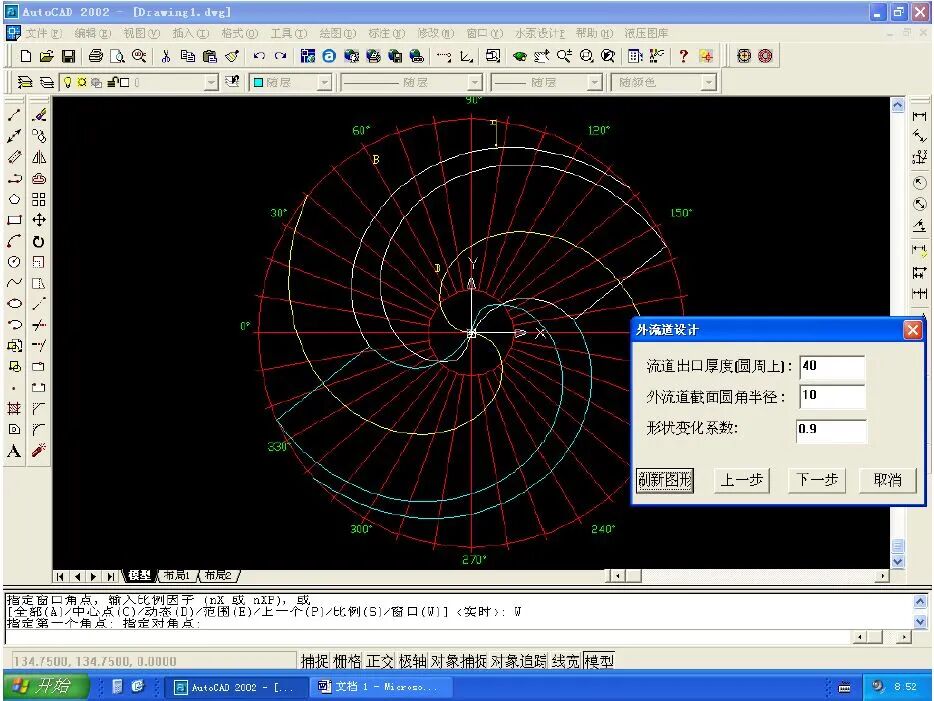934x701 pixels.
Task: Click the 取消 button
Action: click(888, 480)
